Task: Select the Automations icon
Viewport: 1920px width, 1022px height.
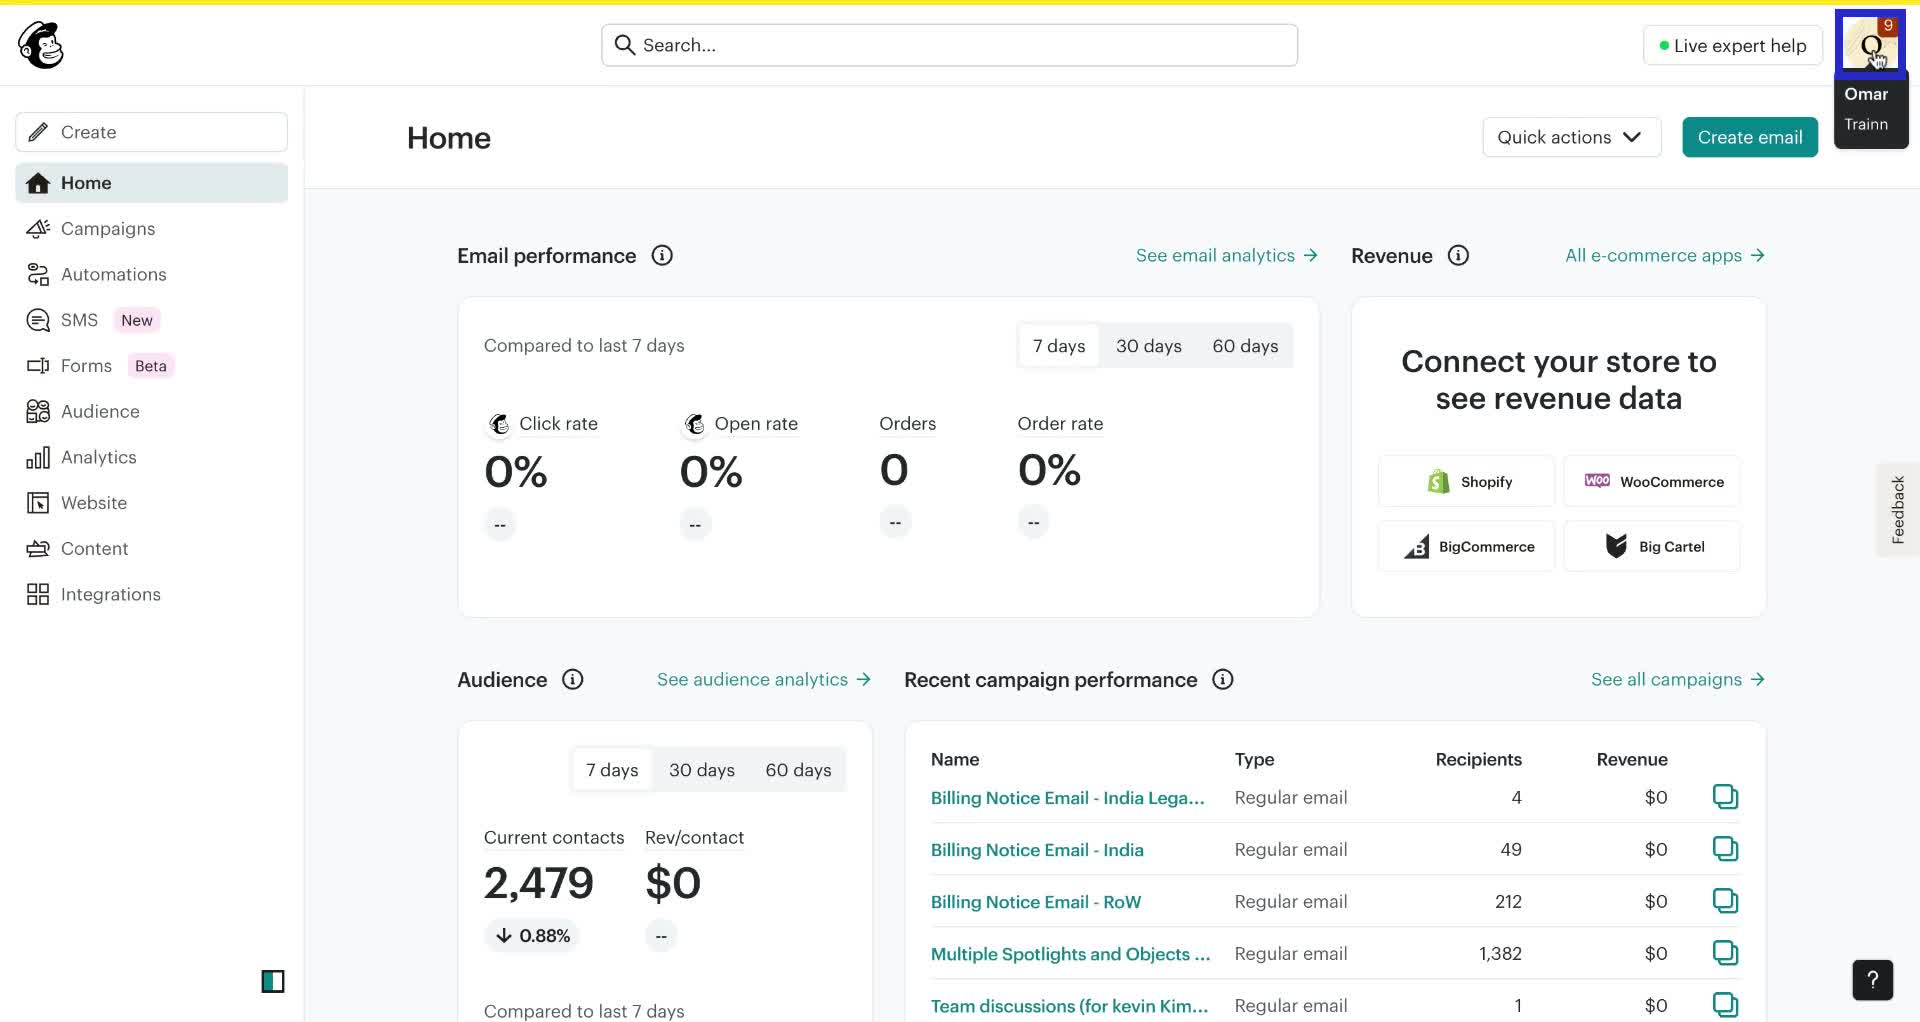Action: click(x=37, y=274)
